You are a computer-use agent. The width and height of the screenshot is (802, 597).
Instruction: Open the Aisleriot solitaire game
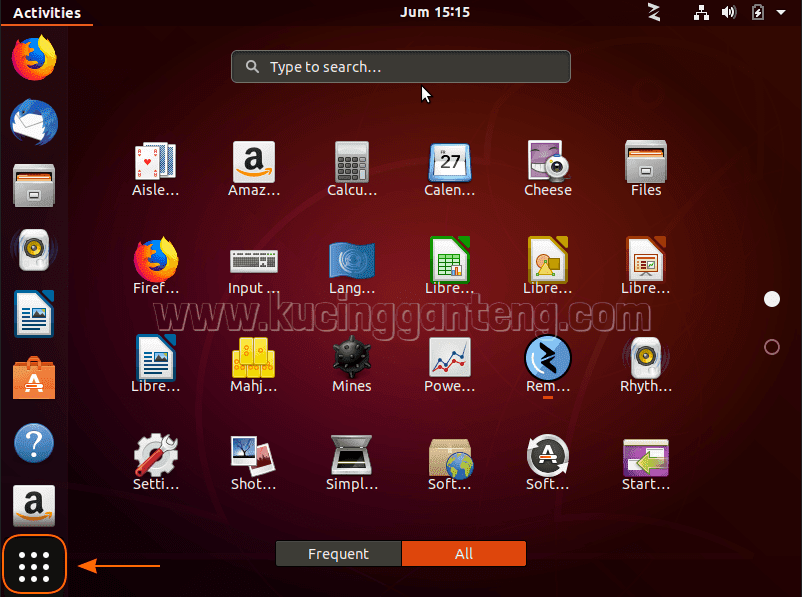[155, 162]
